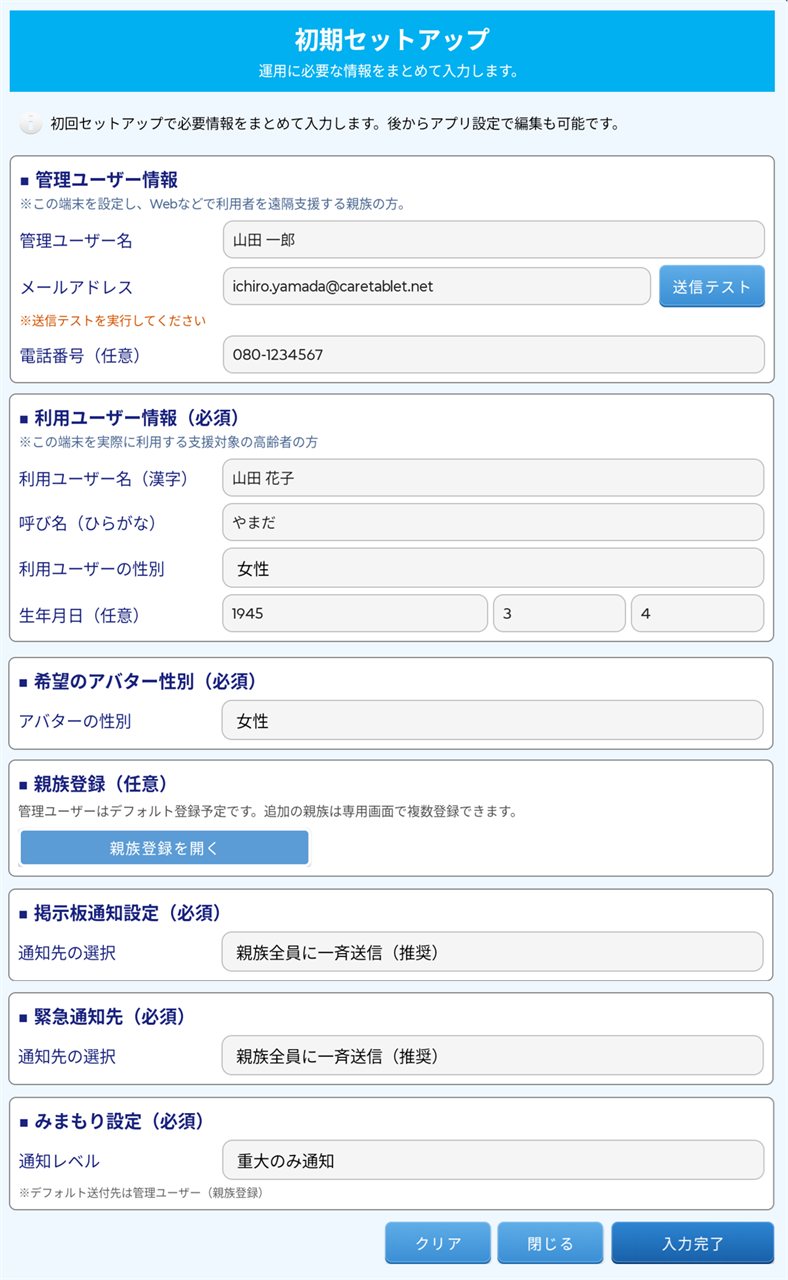
Task: Click the 初期セットアップ title text
Action: point(392,40)
